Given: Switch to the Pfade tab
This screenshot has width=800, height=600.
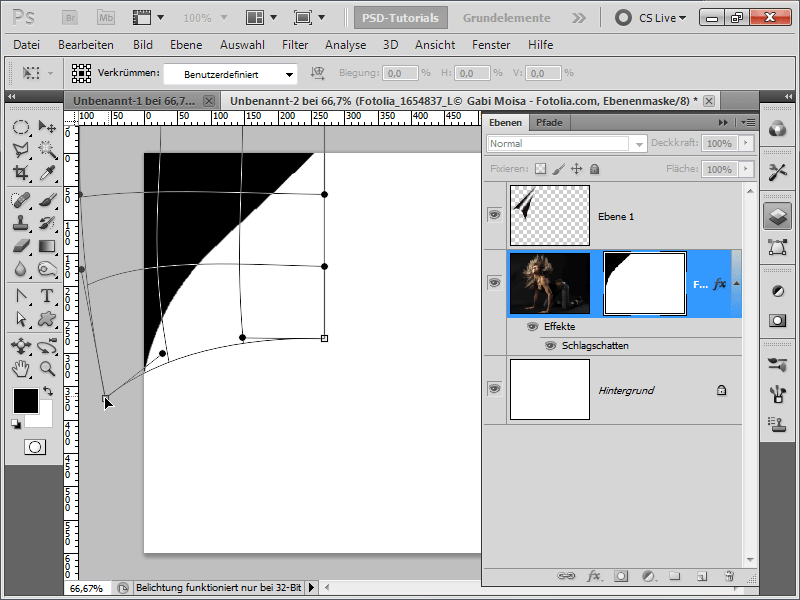Looking at the screenshot, I should coord(549,122).
